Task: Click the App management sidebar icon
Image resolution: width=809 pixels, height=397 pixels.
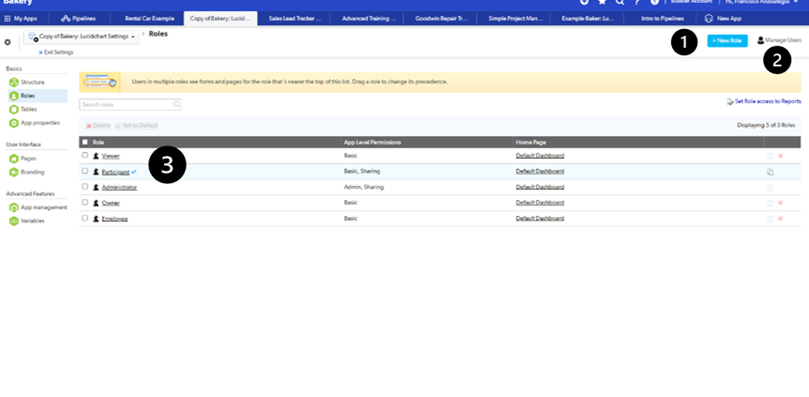Action: click(14, 208)
